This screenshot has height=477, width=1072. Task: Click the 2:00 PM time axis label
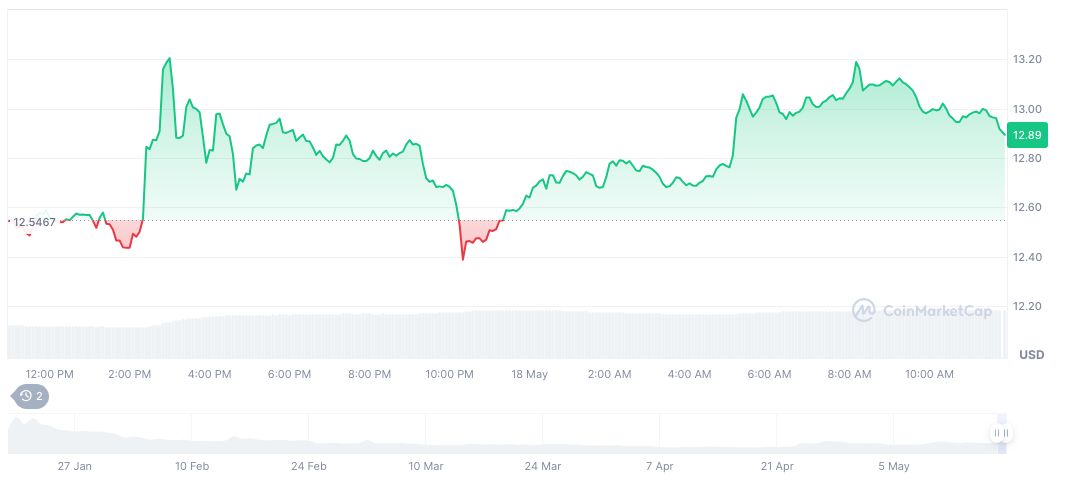130,374
